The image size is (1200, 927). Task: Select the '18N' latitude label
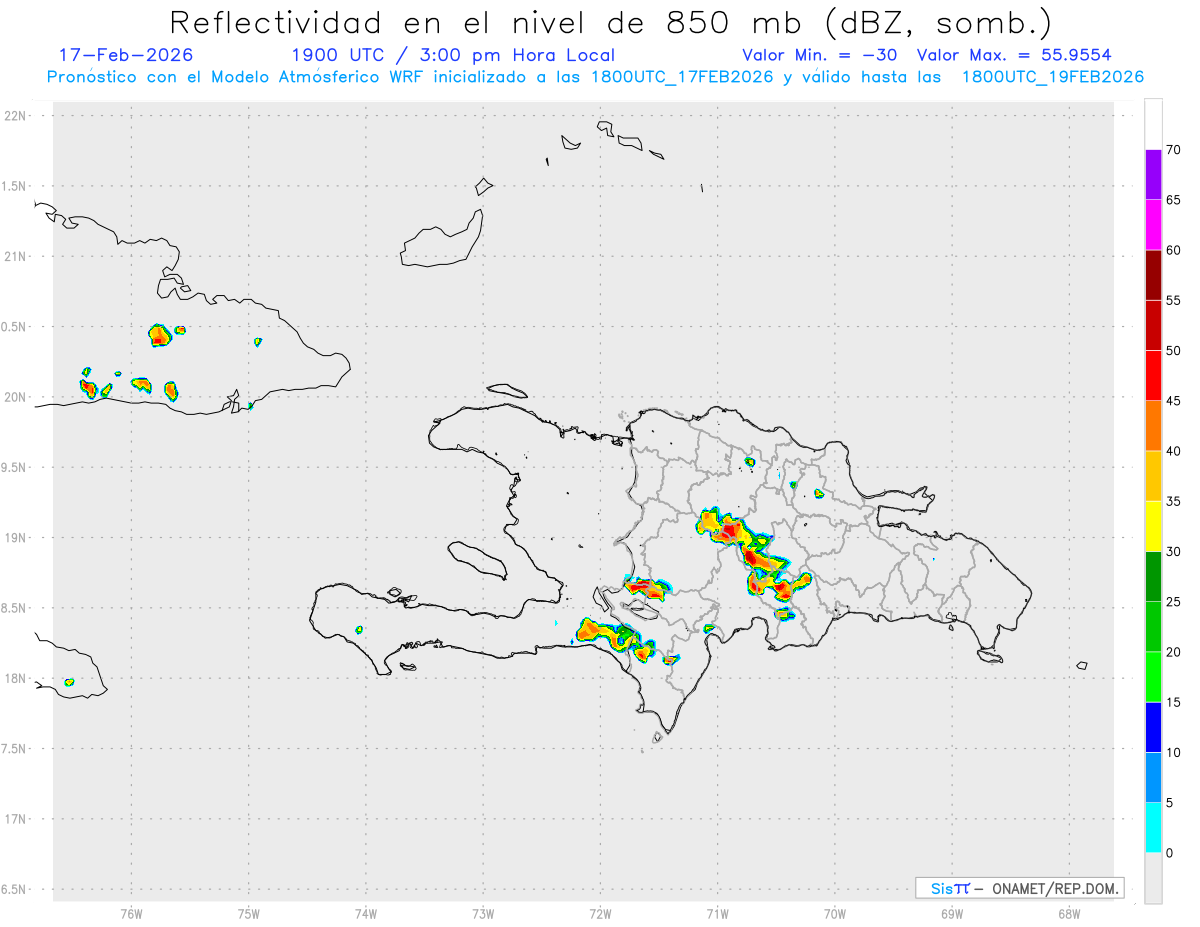(x=16, y=678)
